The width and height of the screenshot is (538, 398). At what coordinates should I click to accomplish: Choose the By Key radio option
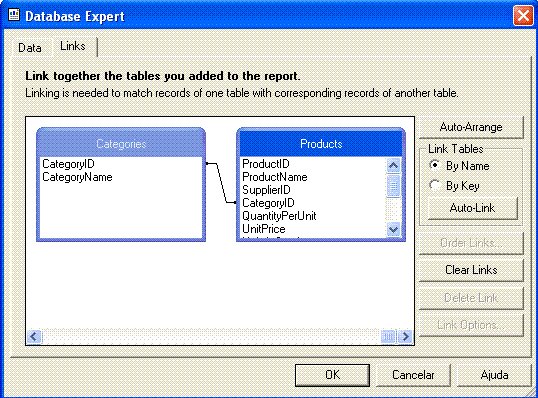[454, 186]
